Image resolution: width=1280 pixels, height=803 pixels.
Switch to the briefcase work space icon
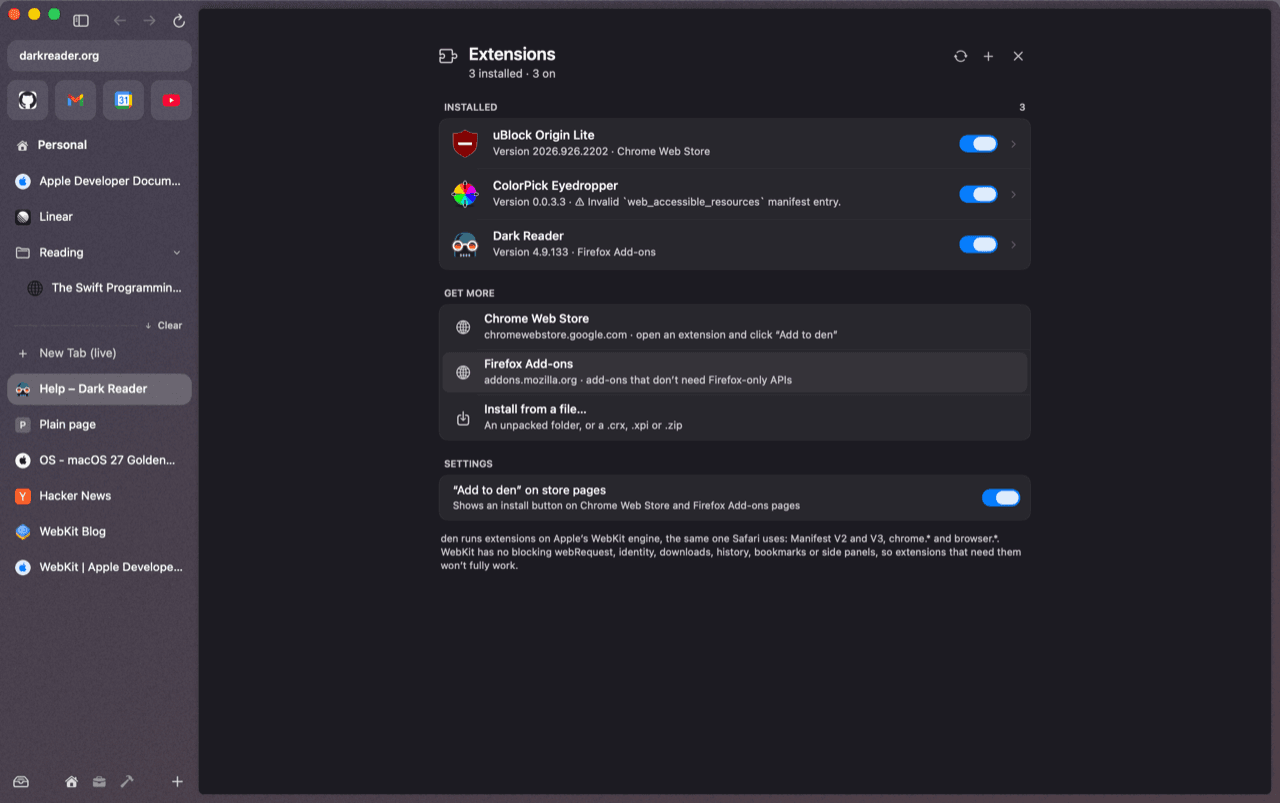click(x=99, y=782)
